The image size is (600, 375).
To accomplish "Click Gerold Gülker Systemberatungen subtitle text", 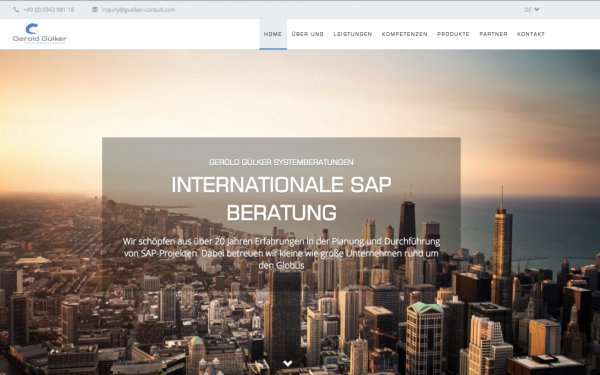I will (281, 162).
